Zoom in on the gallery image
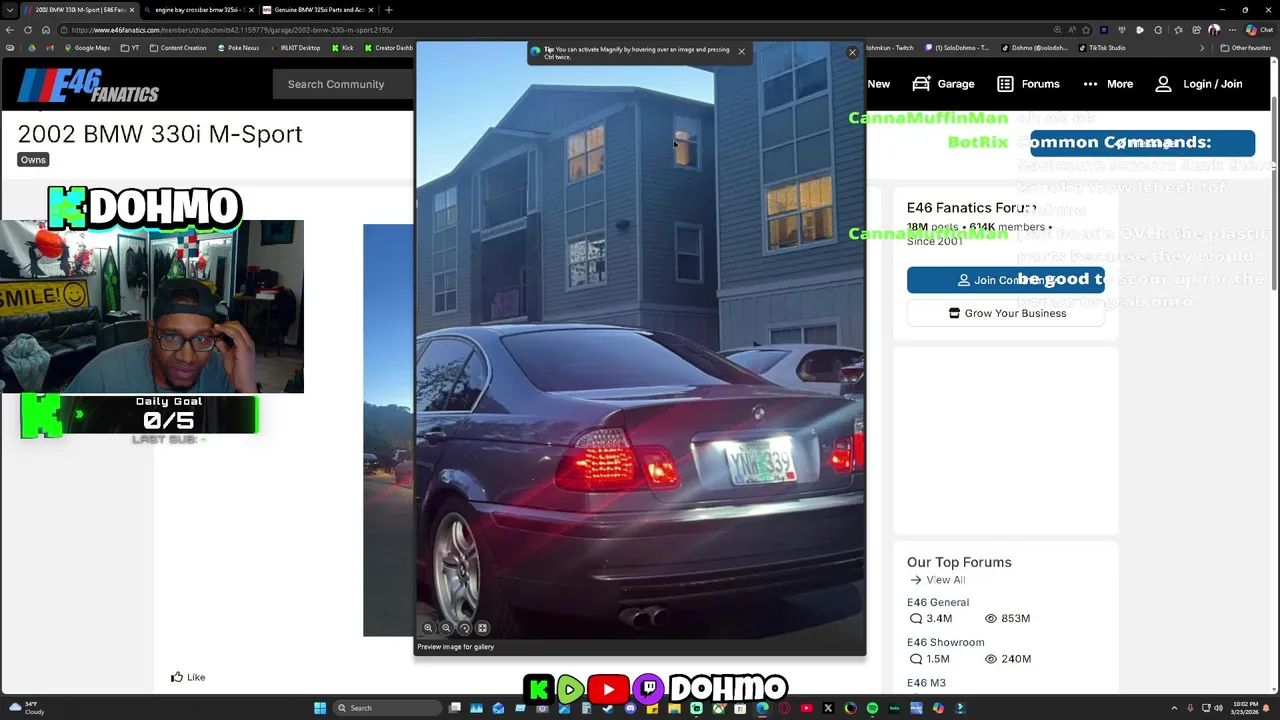The width and height of the screenshot is (1280, 720). [428, 628]
